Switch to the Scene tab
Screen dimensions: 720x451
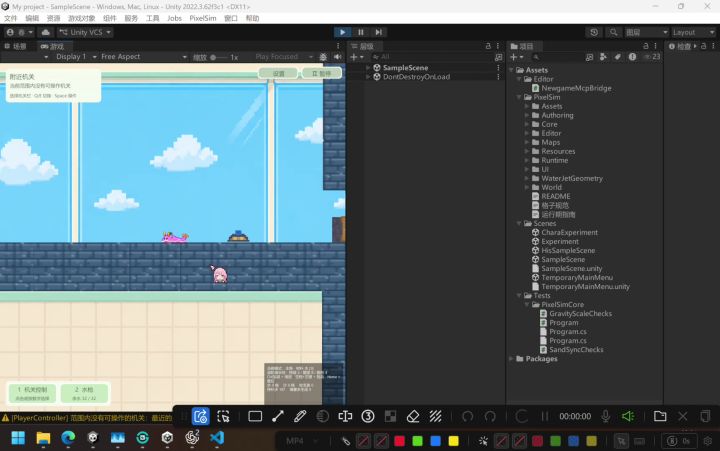pos(16,46)
